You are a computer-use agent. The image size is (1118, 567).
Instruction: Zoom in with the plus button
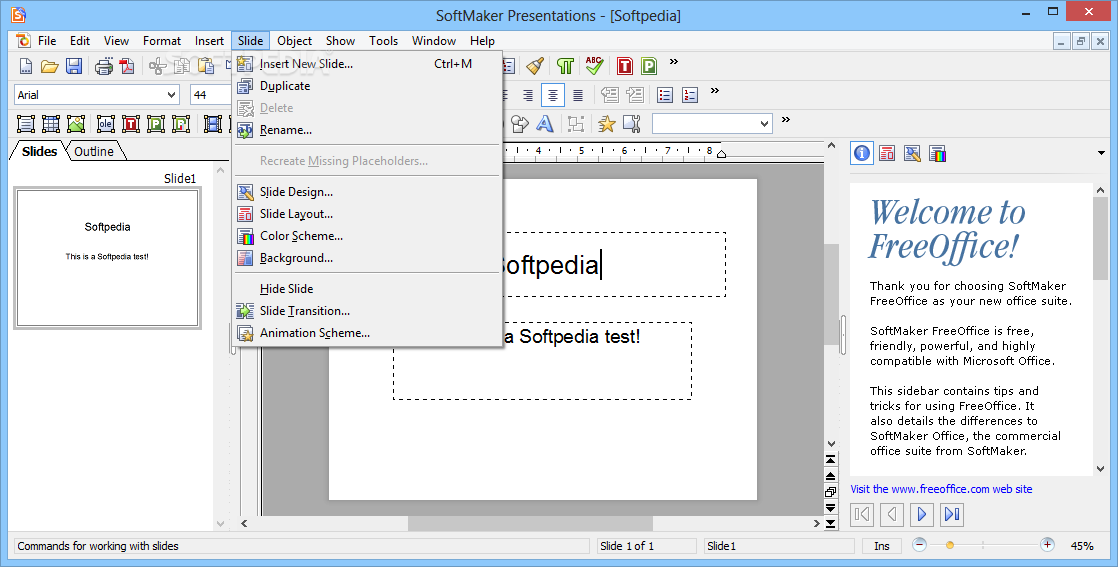point(1047,545)
